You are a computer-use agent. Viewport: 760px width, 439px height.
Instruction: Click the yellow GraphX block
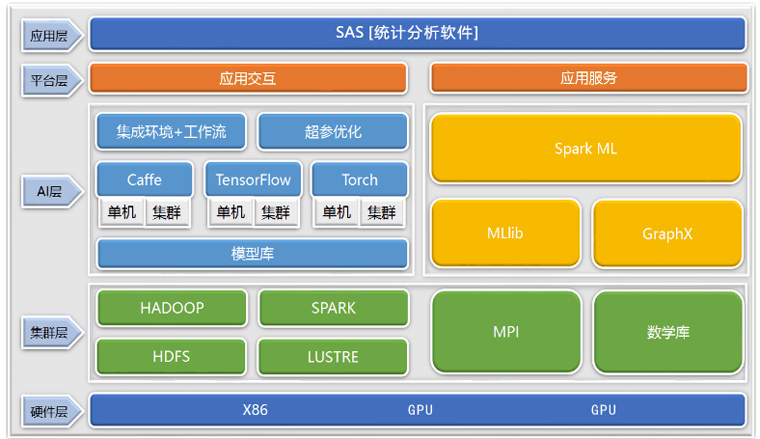coord(667,234)
